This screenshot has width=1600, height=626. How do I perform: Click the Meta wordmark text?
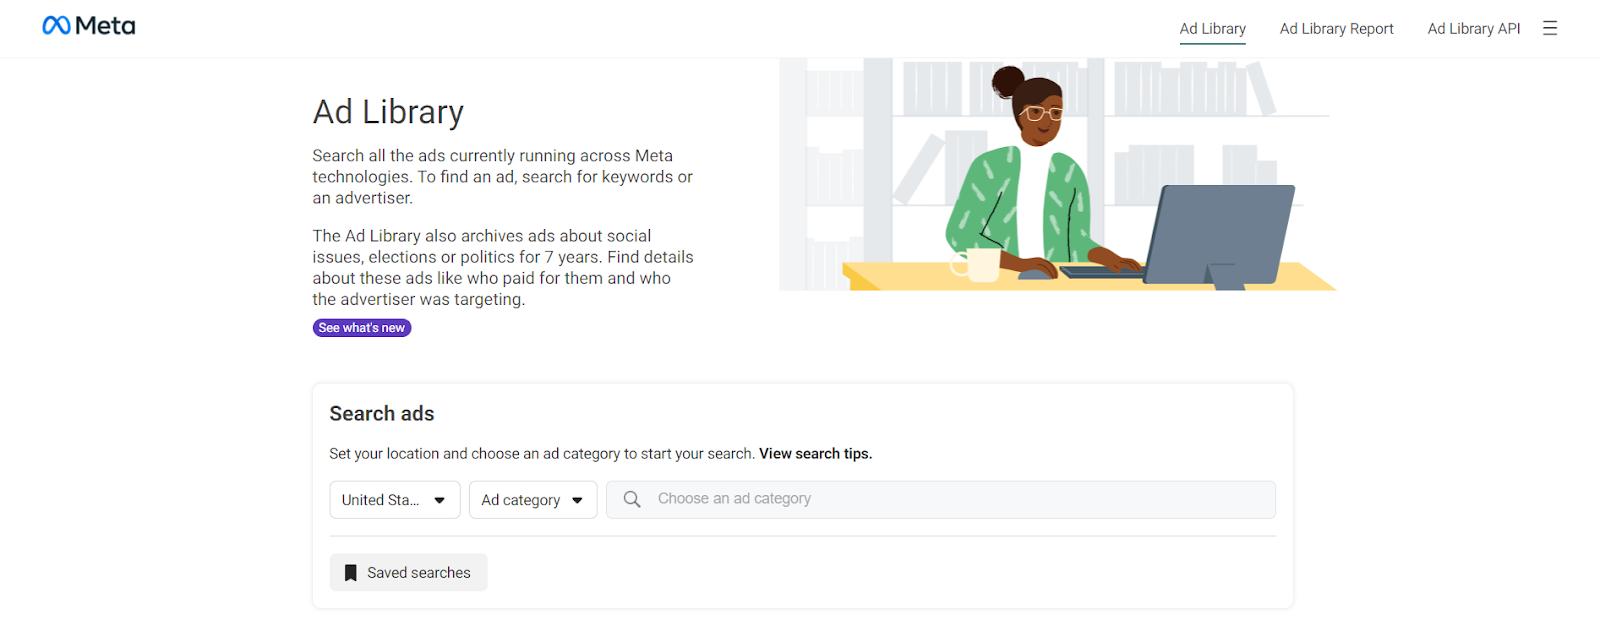[105, 26]
